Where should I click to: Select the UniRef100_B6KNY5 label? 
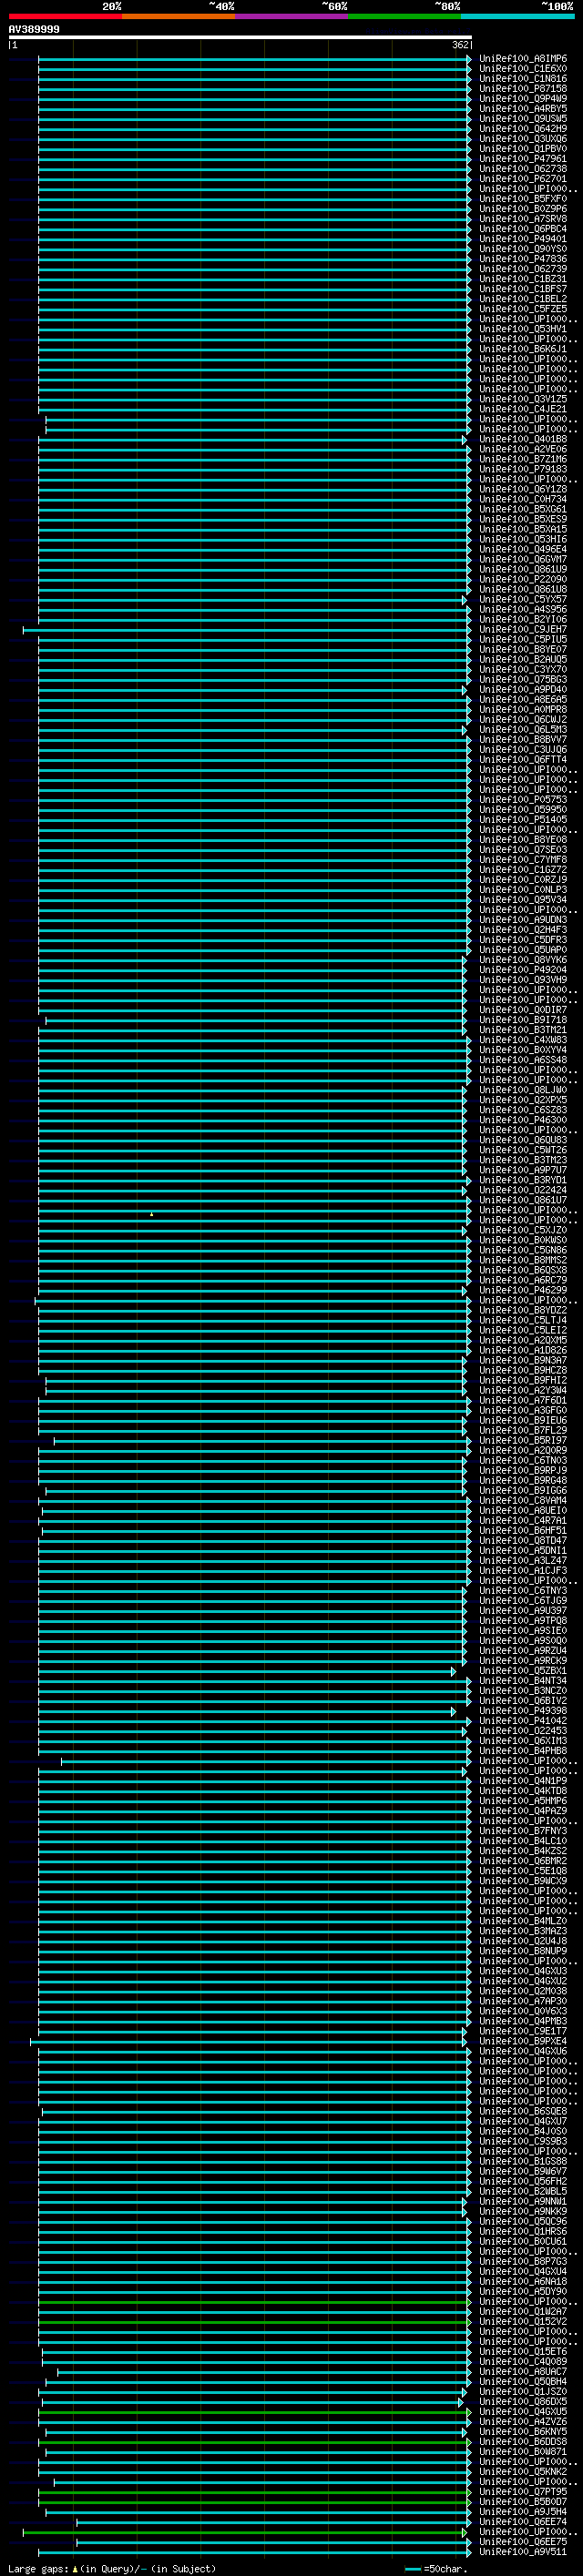522,2431
